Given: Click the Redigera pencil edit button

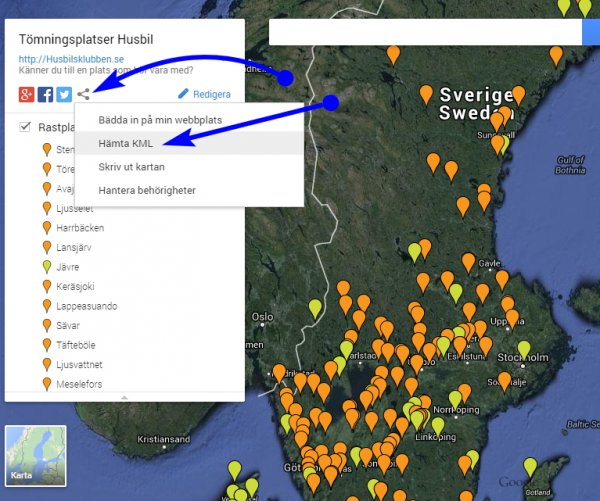Looking at the screenshot, I should 204,94.
